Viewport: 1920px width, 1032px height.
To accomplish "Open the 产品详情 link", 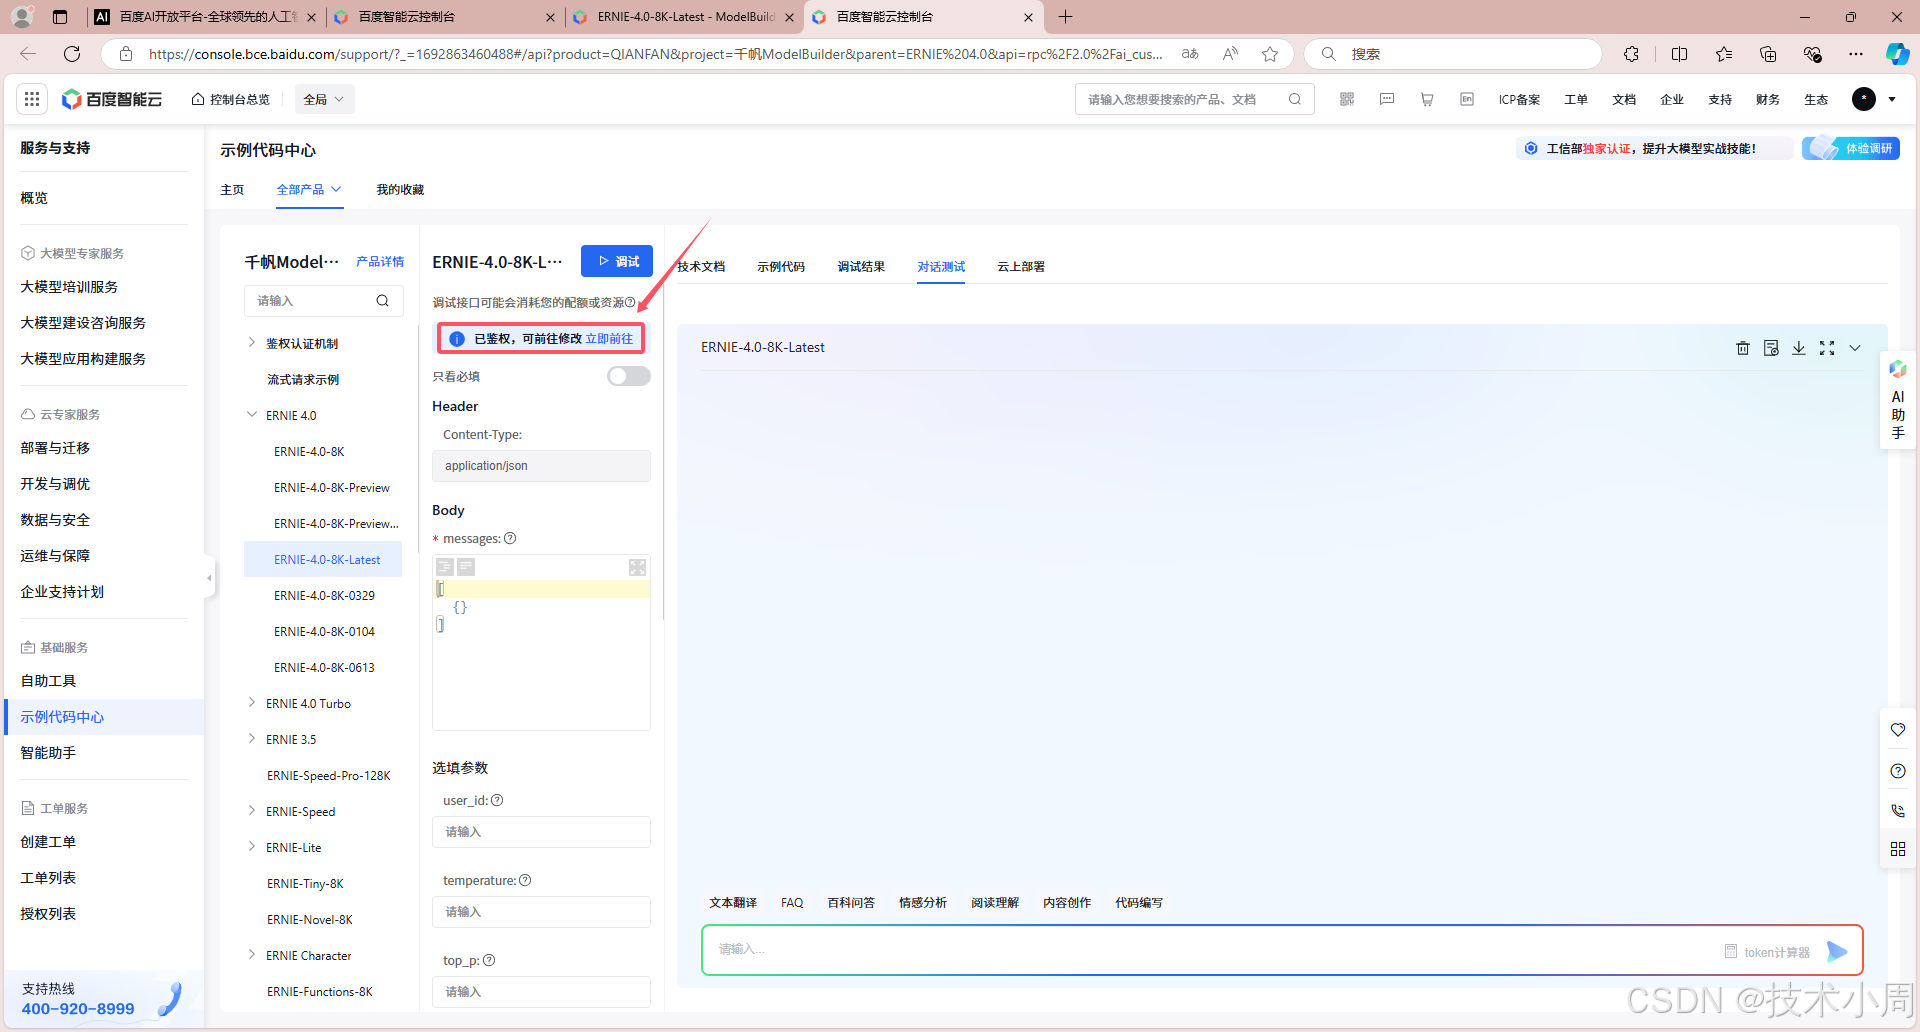I will coord(380,261).
